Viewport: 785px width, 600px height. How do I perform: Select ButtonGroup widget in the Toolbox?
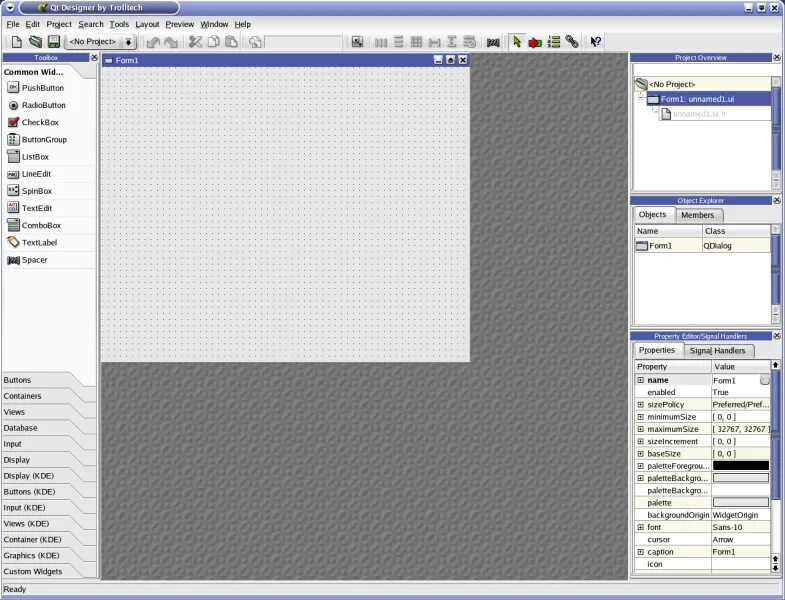49,139
